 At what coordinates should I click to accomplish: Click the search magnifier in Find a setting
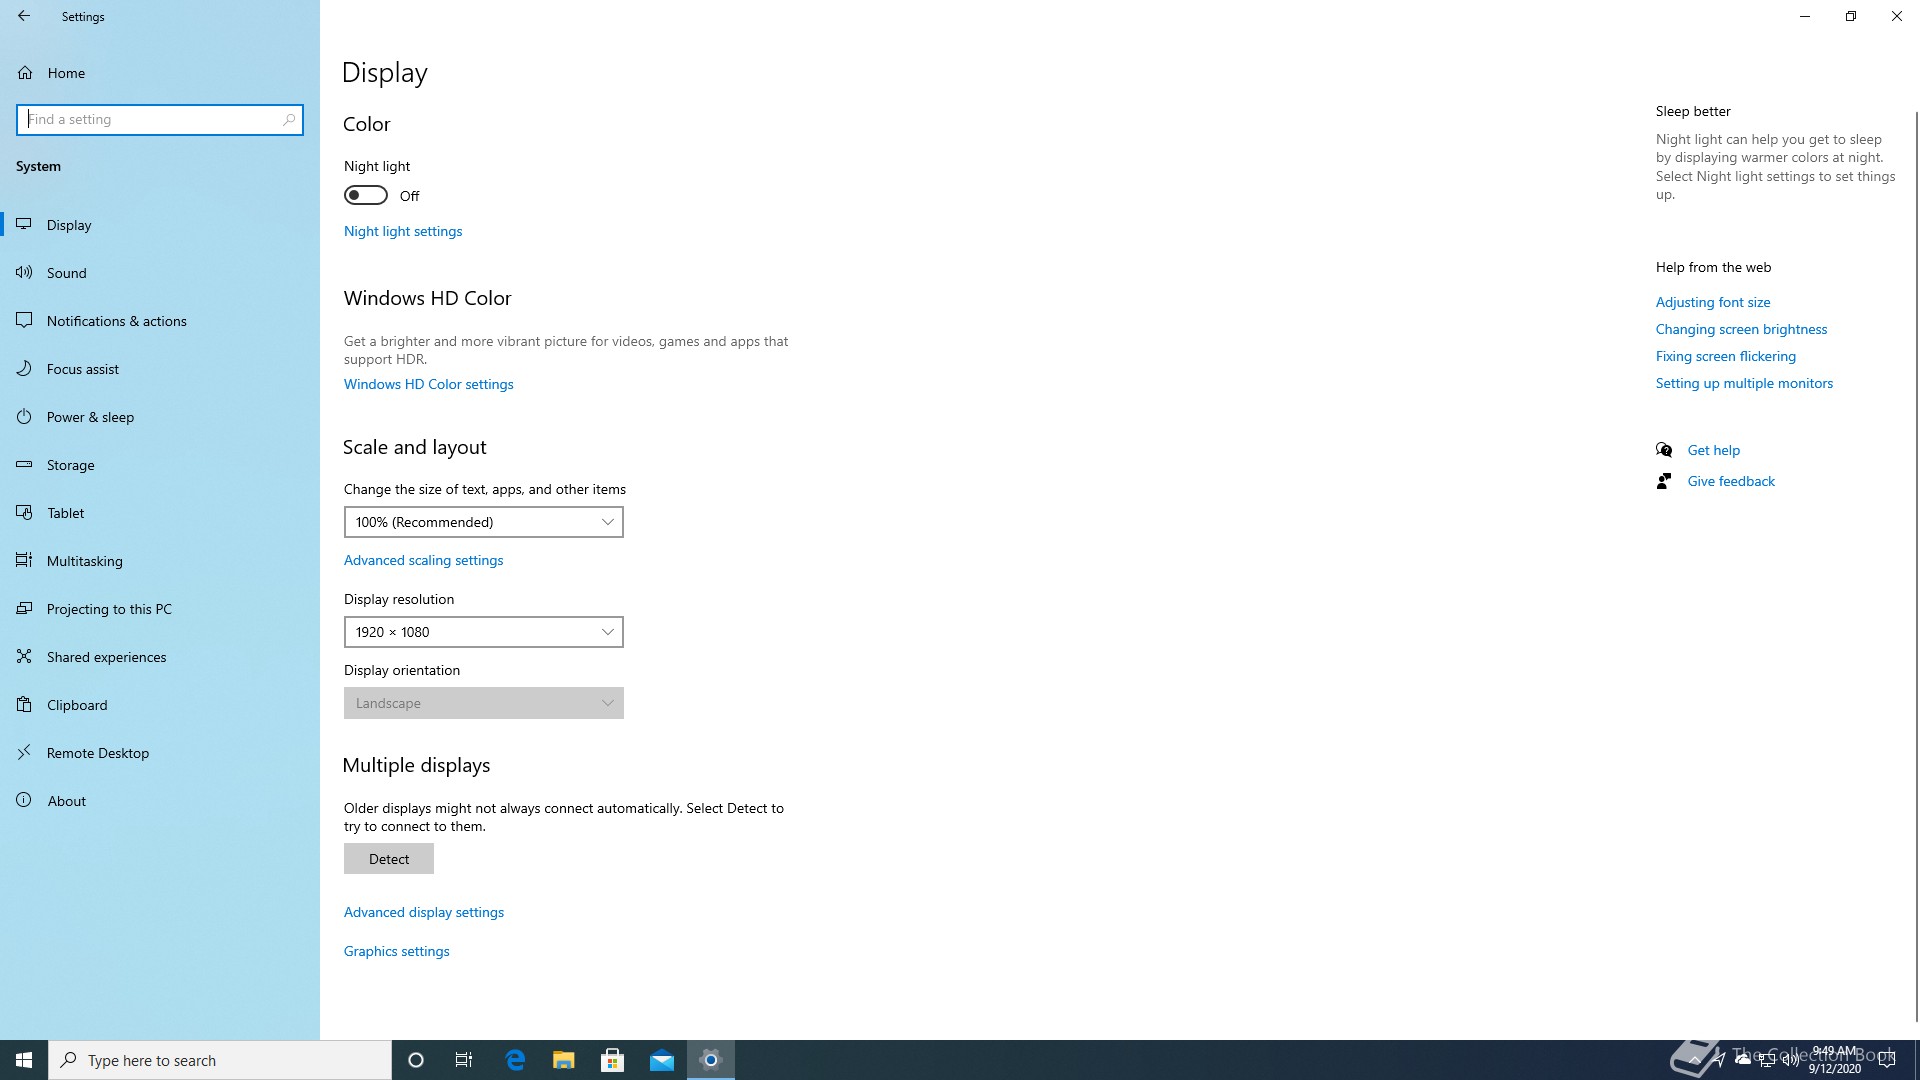(289, 119)
